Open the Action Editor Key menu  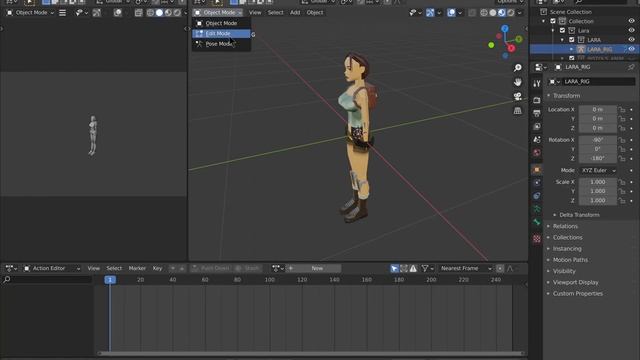157,268
